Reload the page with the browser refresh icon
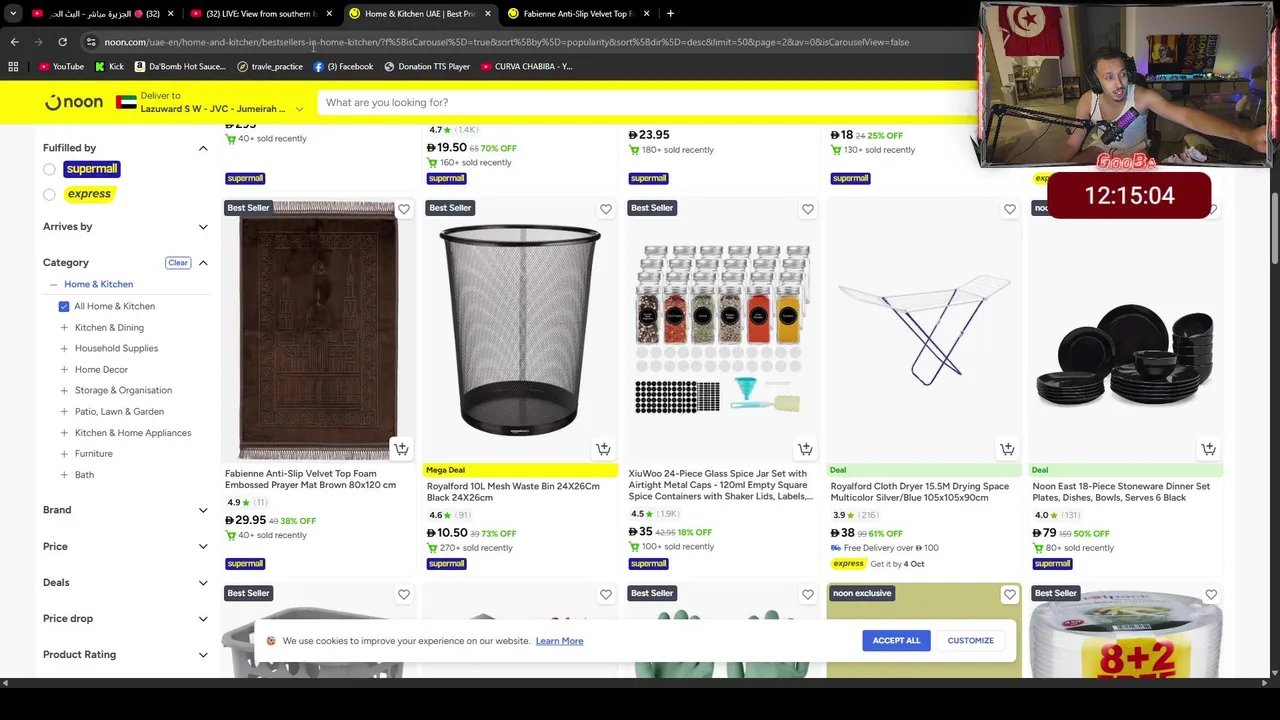The height and width of the screenshot is (720, 1280). (62, 42)
